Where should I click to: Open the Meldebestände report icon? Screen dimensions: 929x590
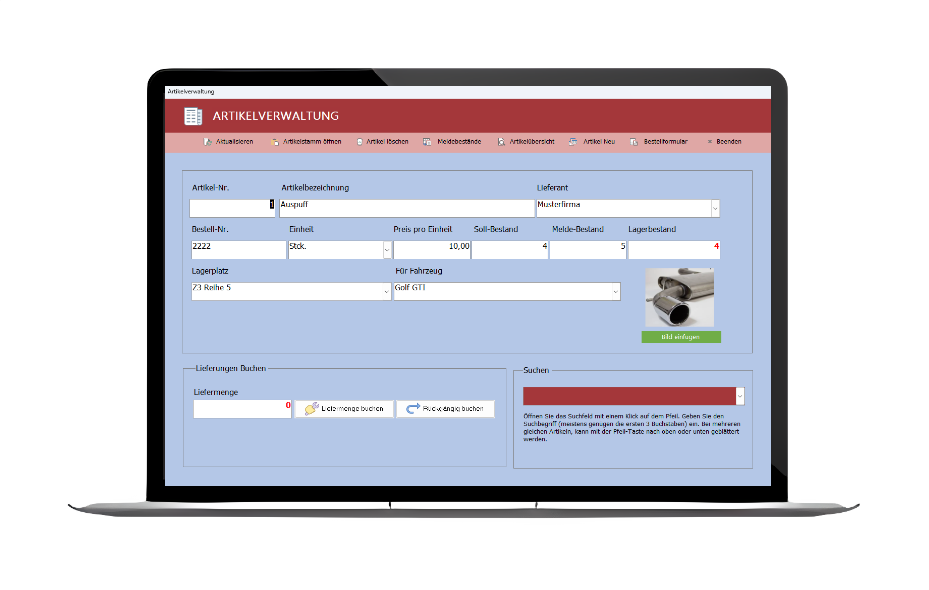click(x=428, y=142)
